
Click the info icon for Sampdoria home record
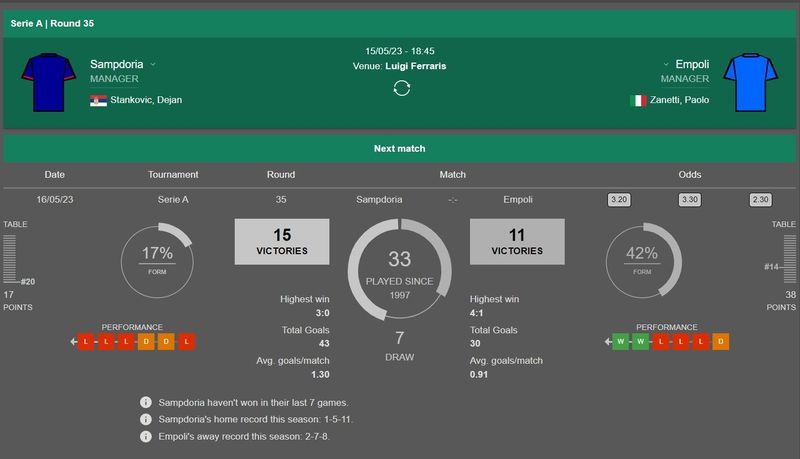pos(146,419)
